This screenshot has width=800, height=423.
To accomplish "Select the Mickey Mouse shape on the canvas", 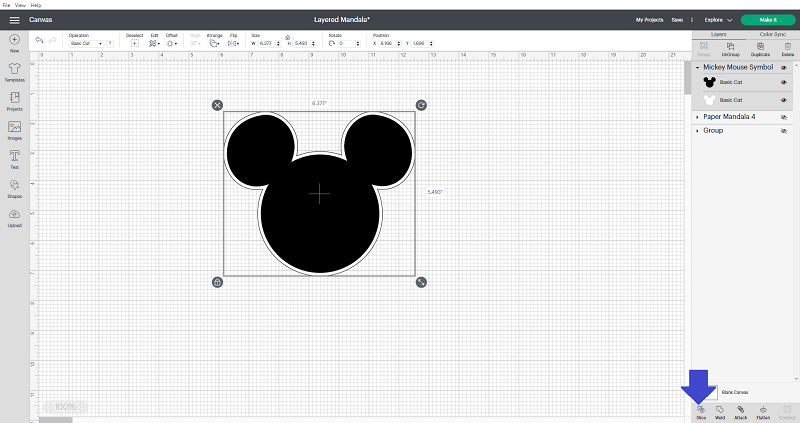I will click(x=319, y=193).
